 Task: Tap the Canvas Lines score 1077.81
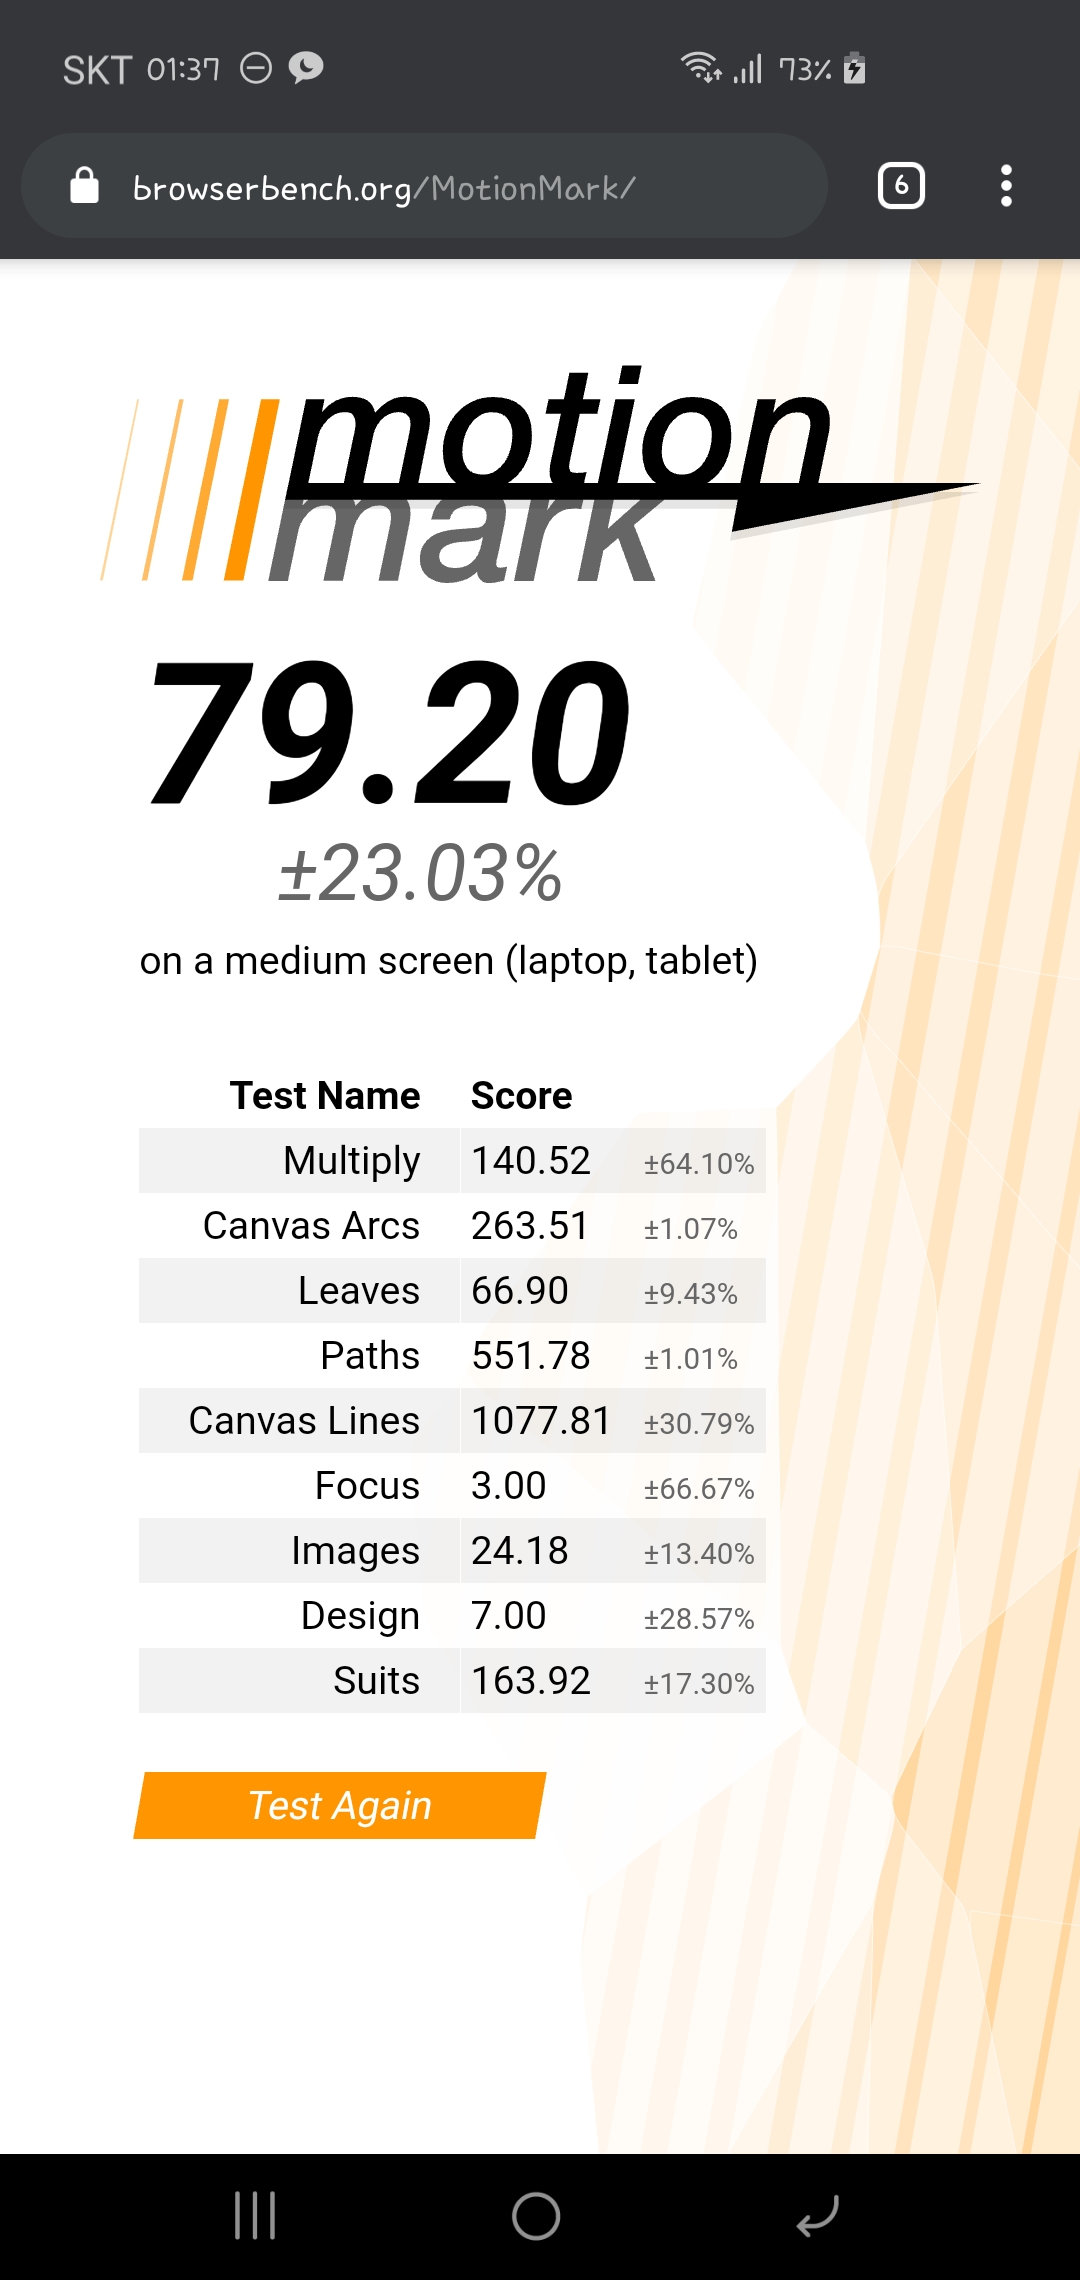[540, 1421]
